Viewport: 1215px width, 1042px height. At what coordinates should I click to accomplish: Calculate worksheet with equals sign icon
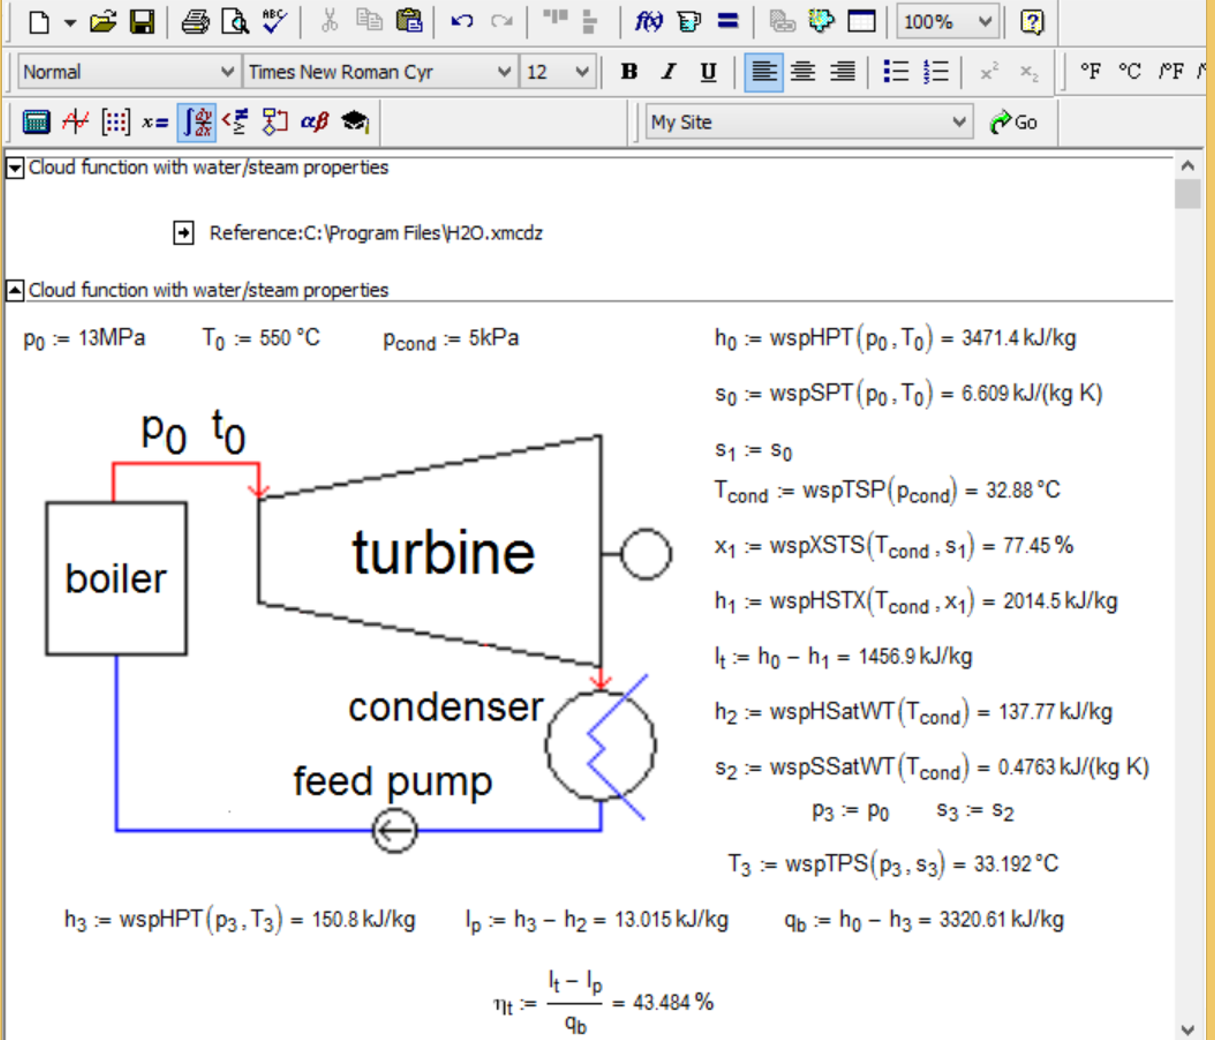[728, 21]
